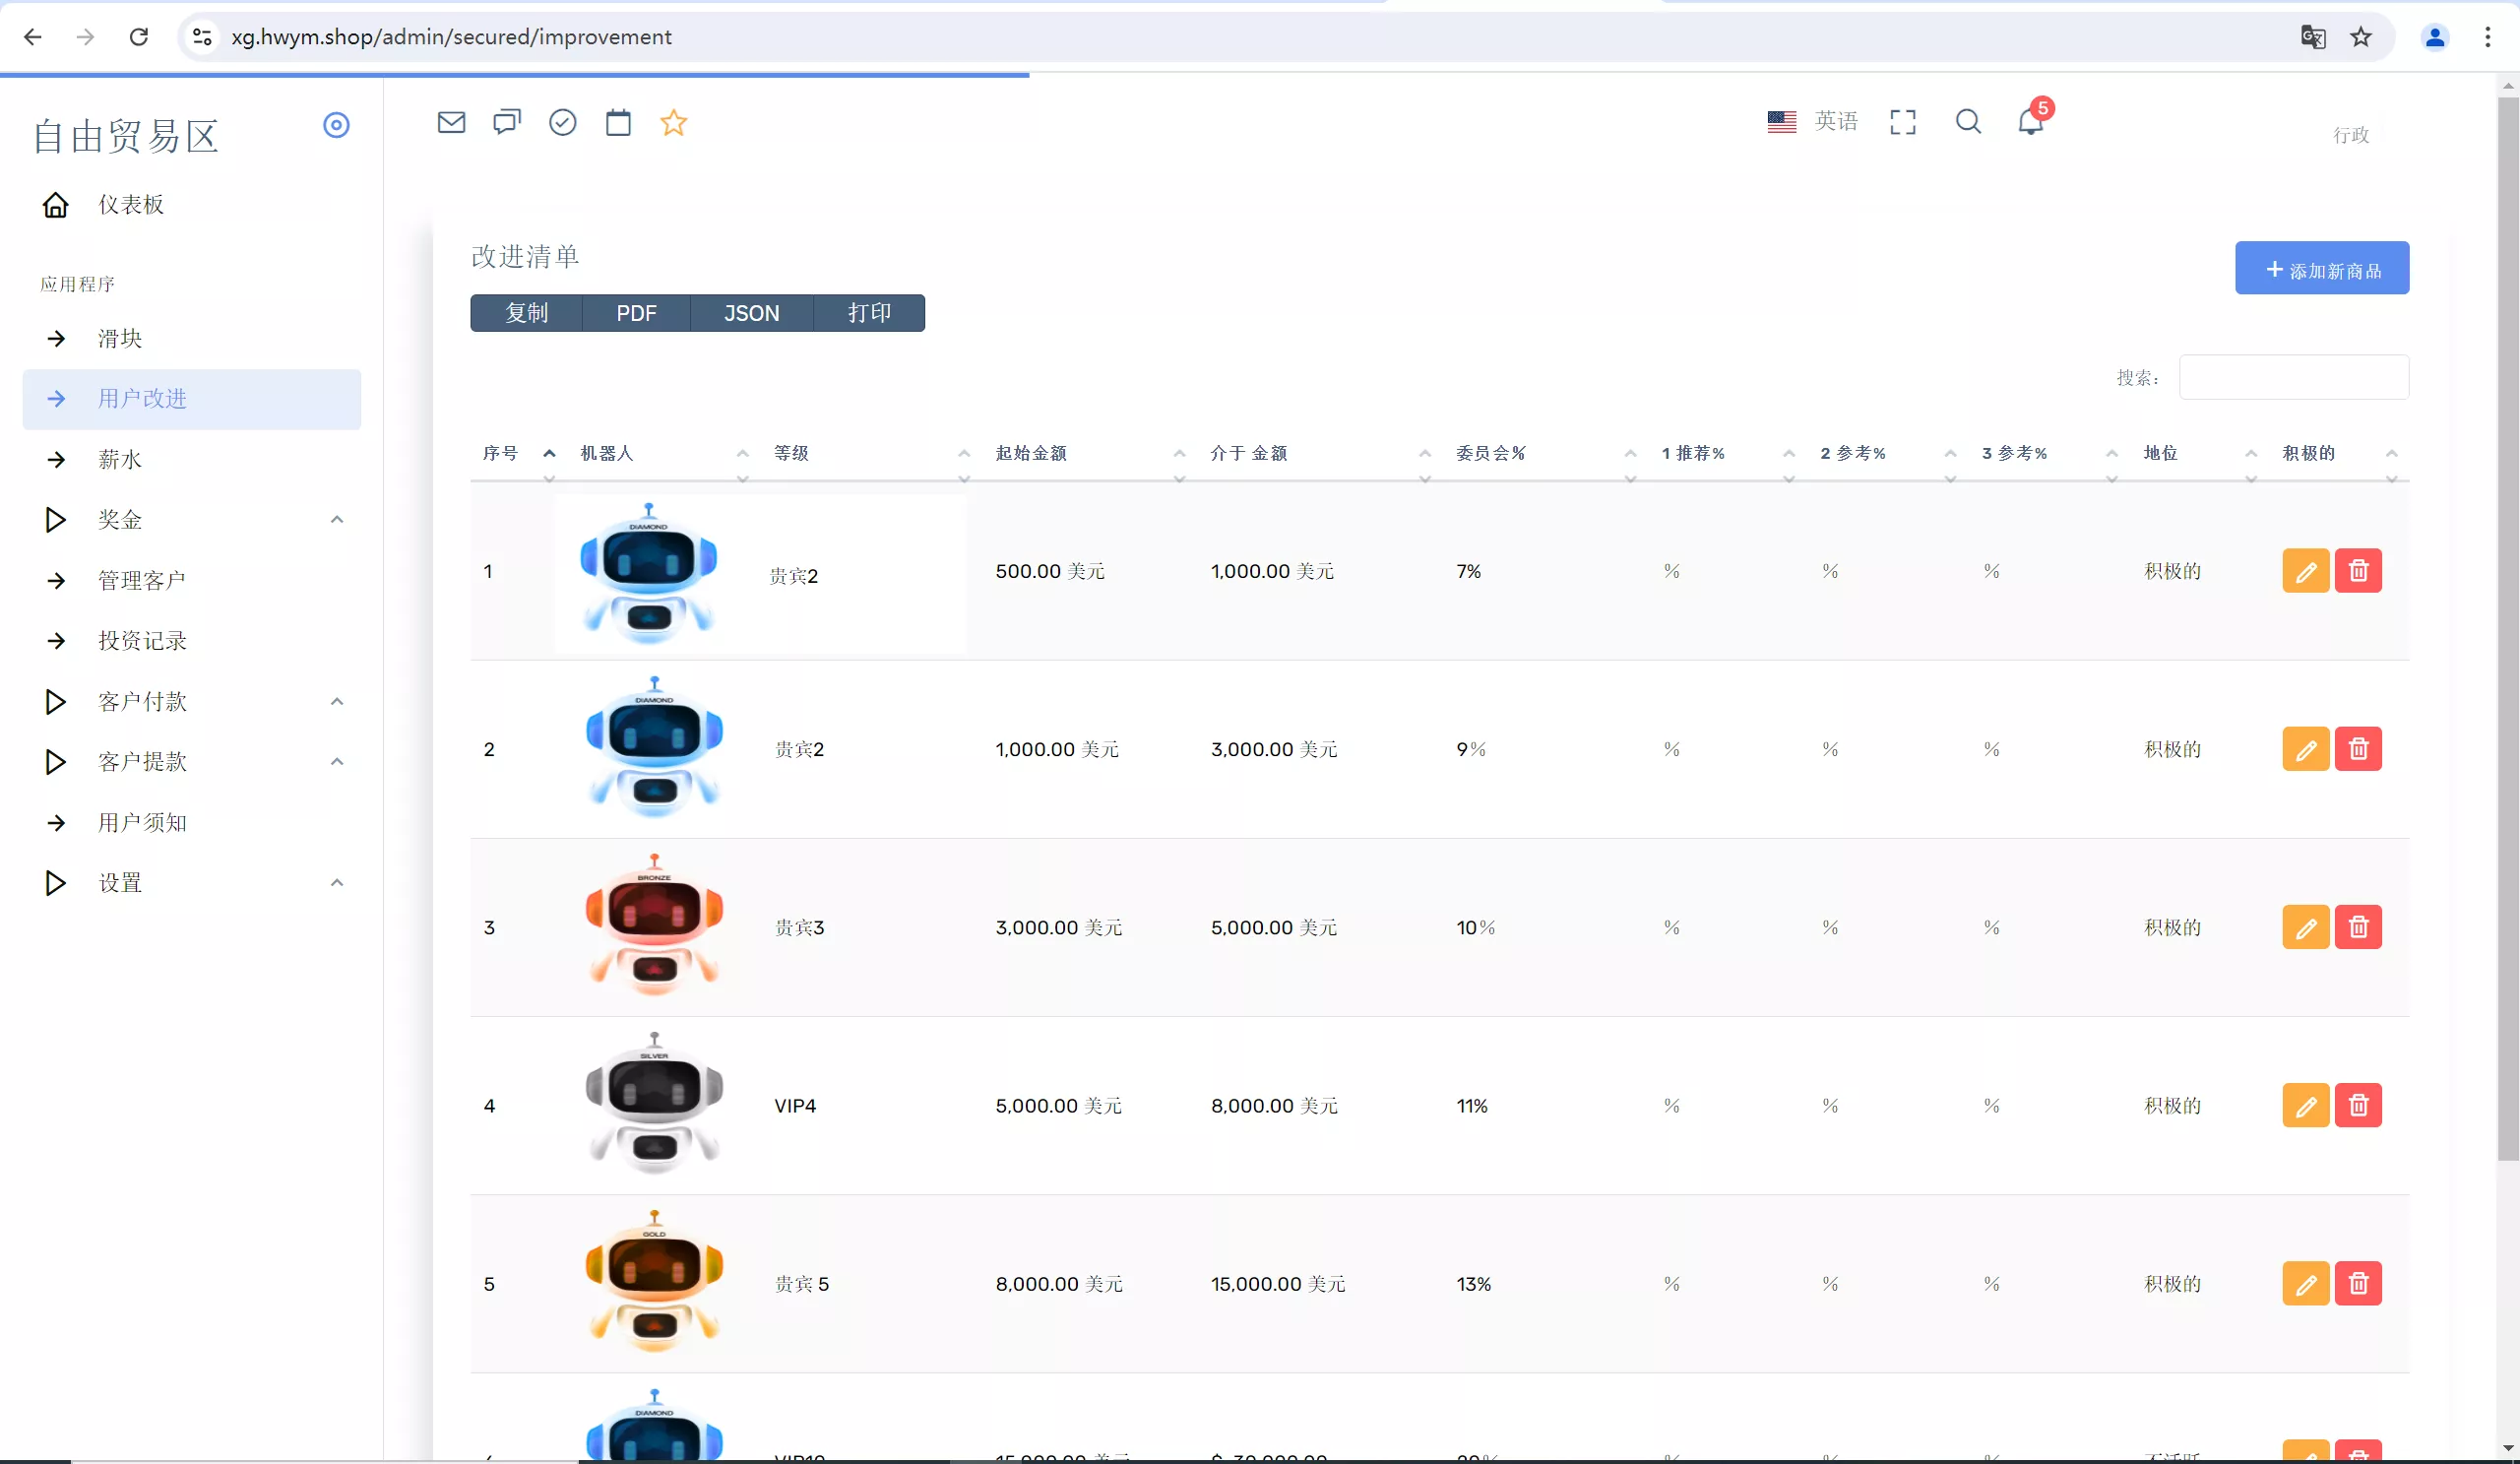Bookmark the page via address bar star
The width and height of the screenshot is (2520, 1464).
pyautogui.click(x=2361, y=36)
